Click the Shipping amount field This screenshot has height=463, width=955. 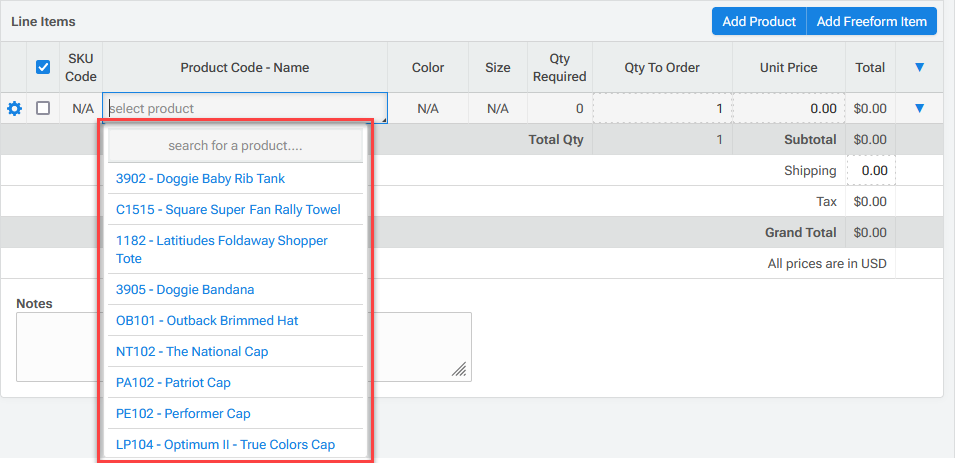click(x=872, y=171)
